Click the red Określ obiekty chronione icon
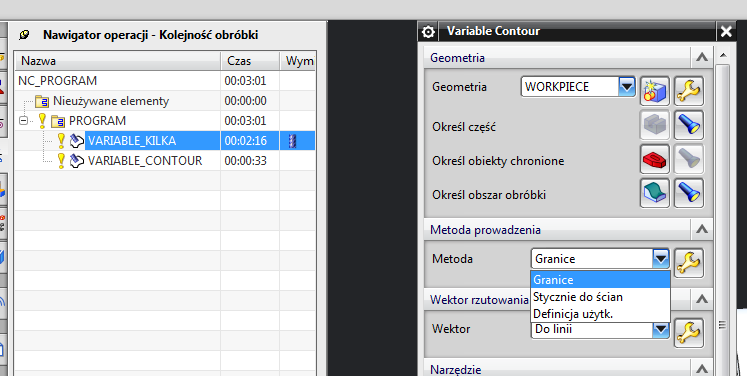Viewport: 749px width, 376px height. (655, 160)
